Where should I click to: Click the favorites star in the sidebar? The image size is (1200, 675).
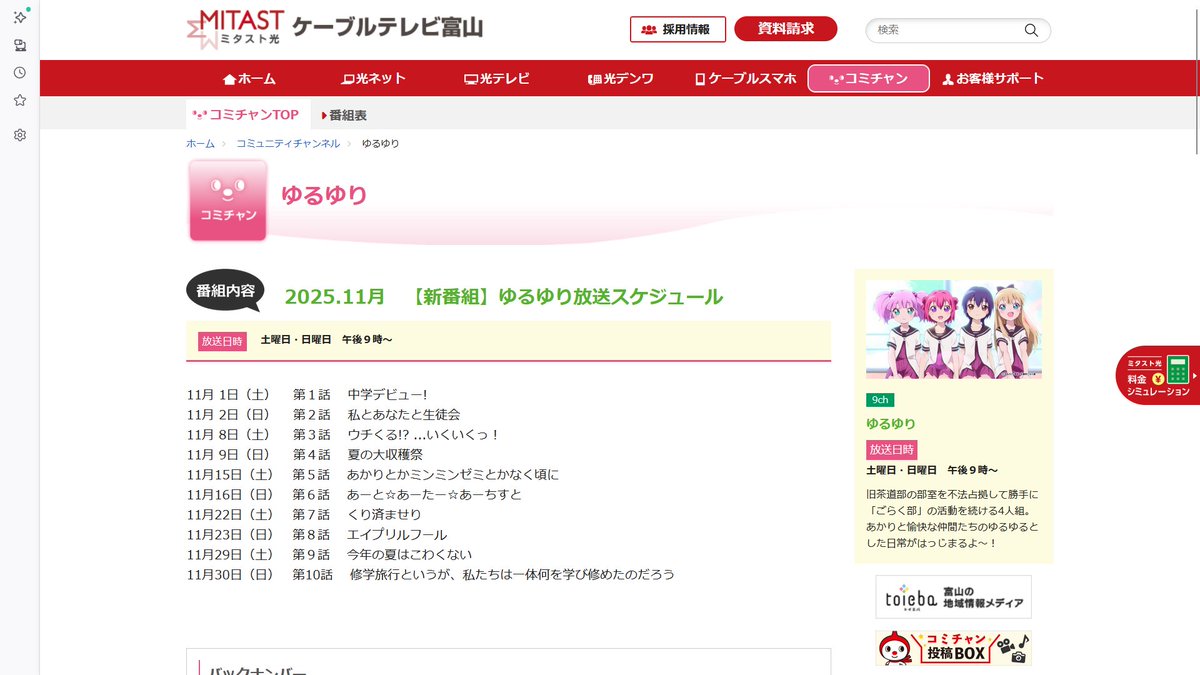coord(19,99)
